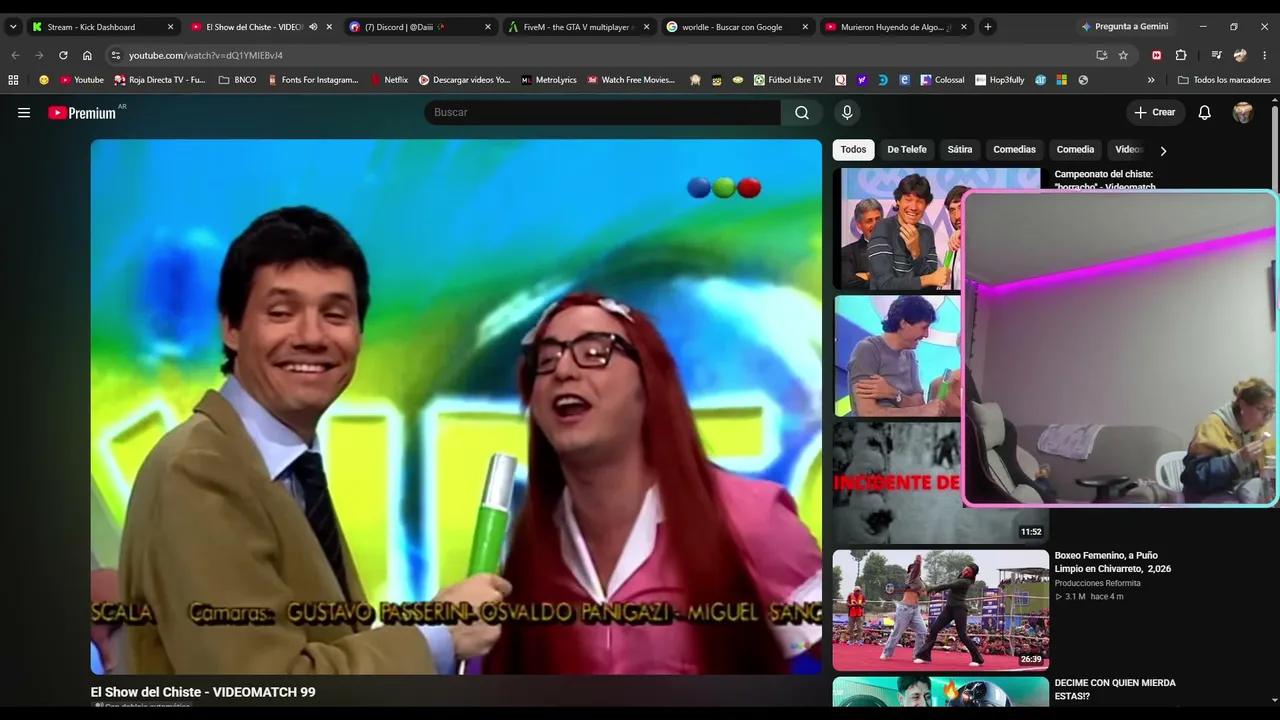Show more hidden bookmarks chevron

(x=1151, y=80)
